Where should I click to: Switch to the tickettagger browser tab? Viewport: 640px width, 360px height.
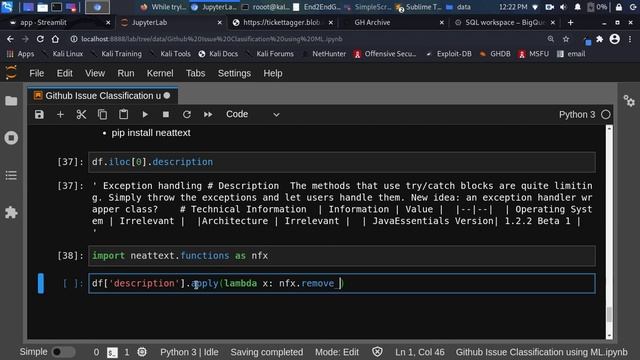click(282, 22)
